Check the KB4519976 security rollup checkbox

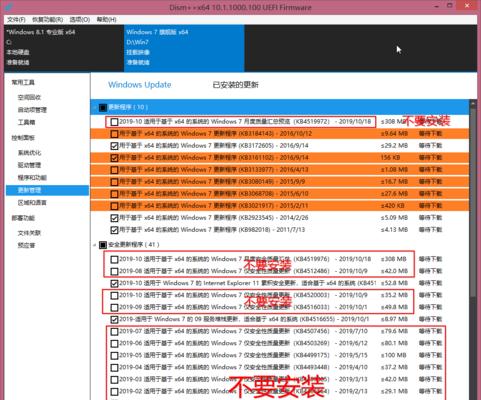114,259
